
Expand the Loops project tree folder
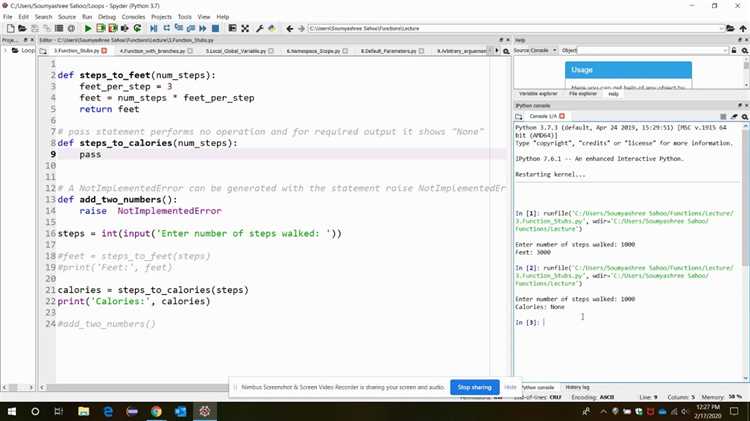[x=6, y=50]
